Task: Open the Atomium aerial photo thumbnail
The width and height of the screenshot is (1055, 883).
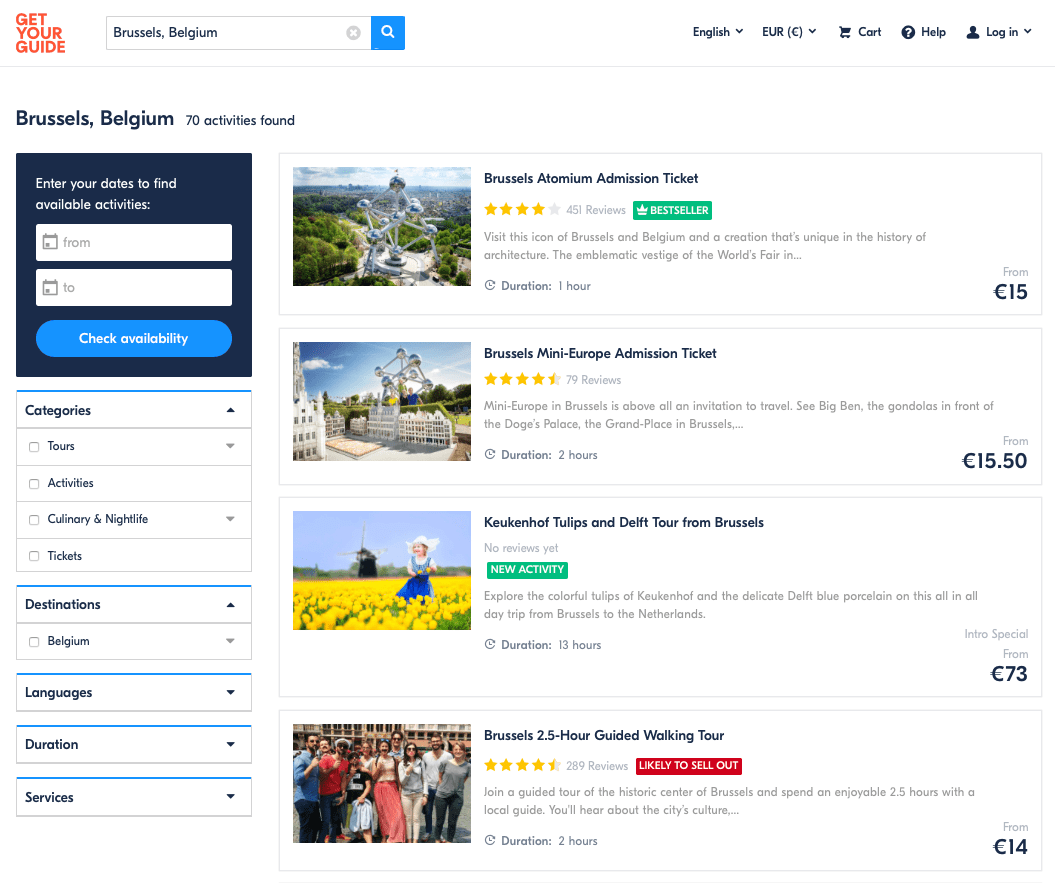Action: (x=381, y=226)
